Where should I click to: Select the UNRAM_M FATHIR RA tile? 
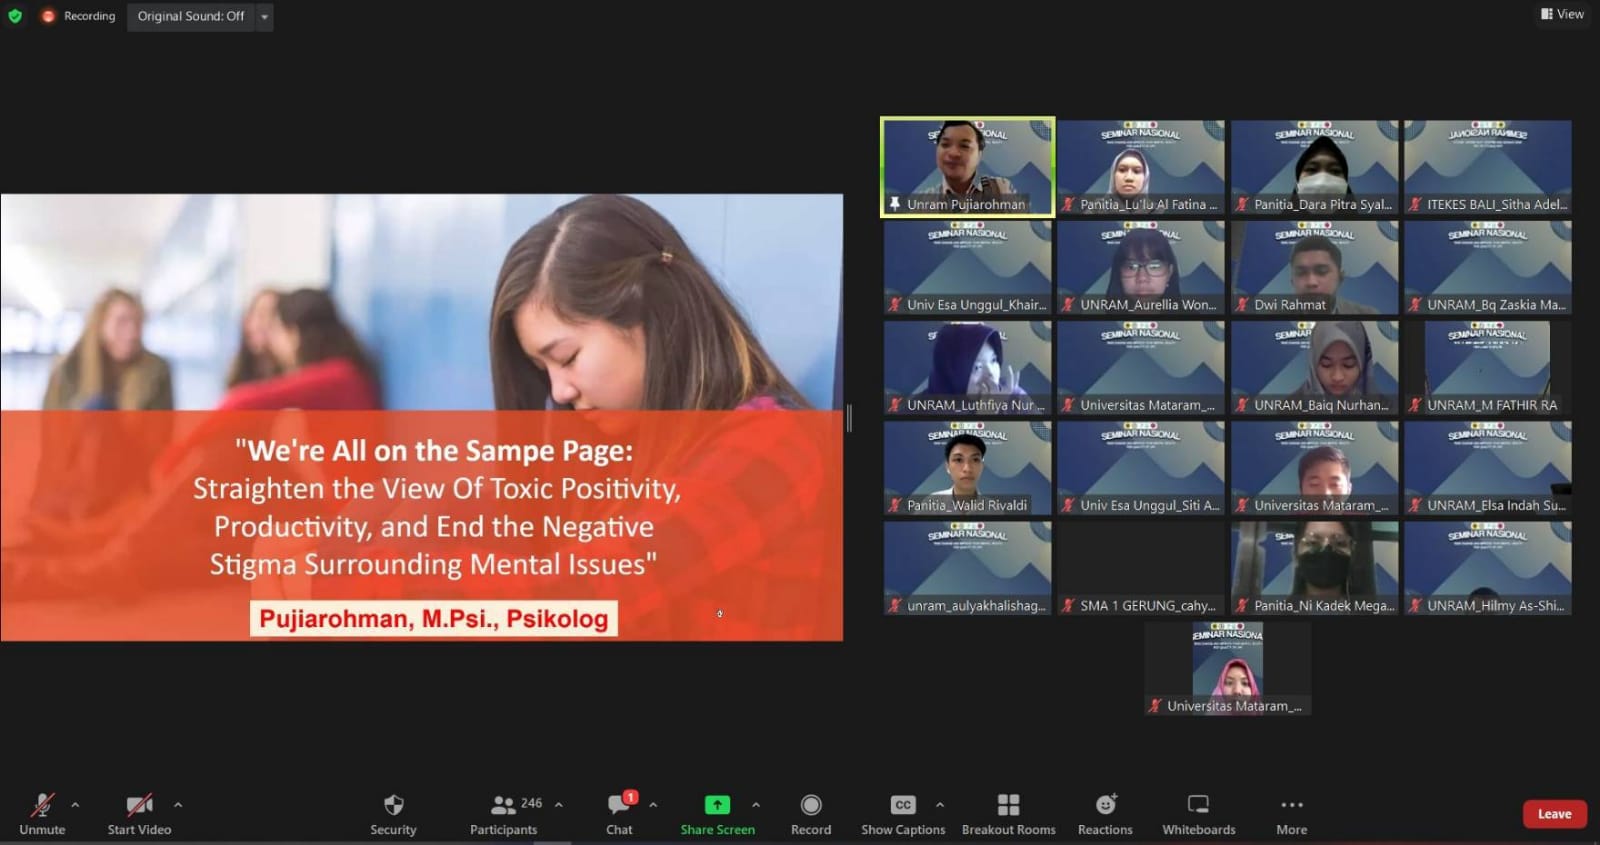pos(1488,368)
